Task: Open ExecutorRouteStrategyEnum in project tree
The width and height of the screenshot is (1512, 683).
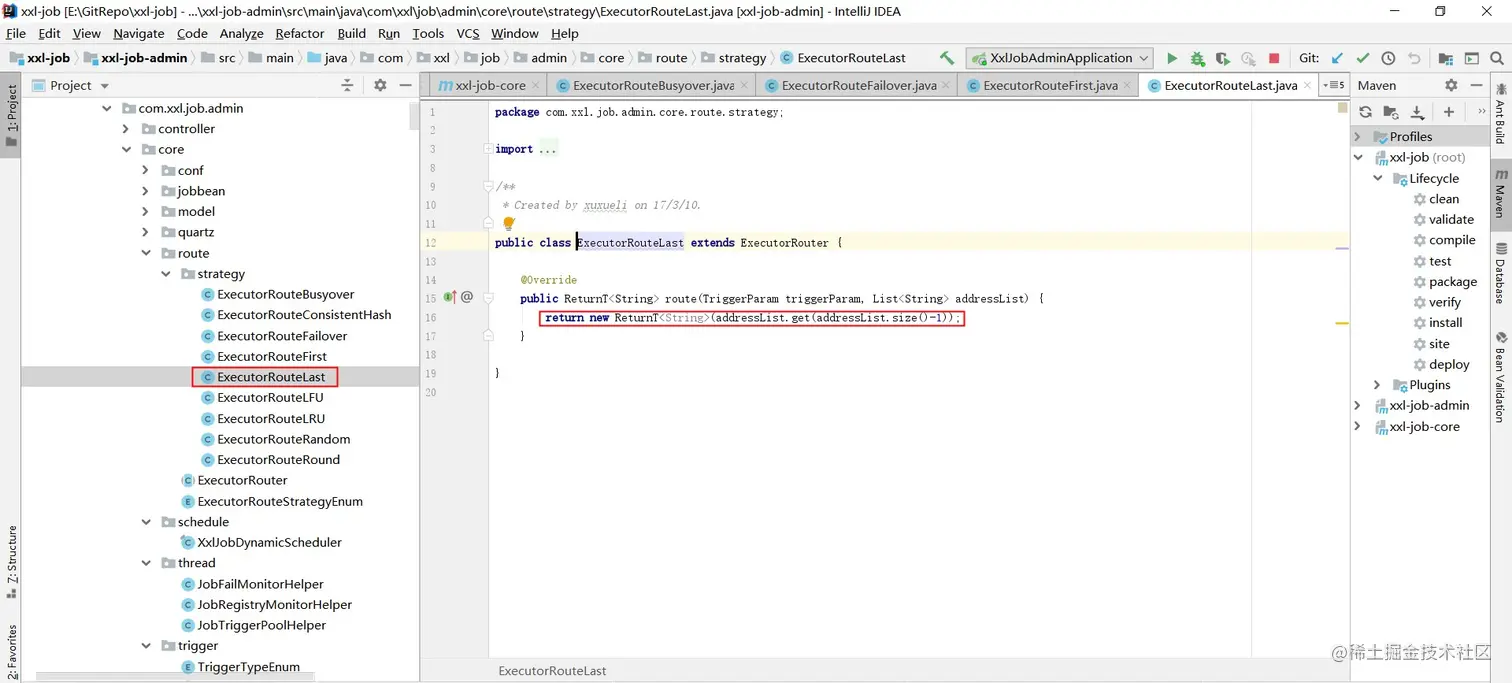Action: click(x=271, y=501)
